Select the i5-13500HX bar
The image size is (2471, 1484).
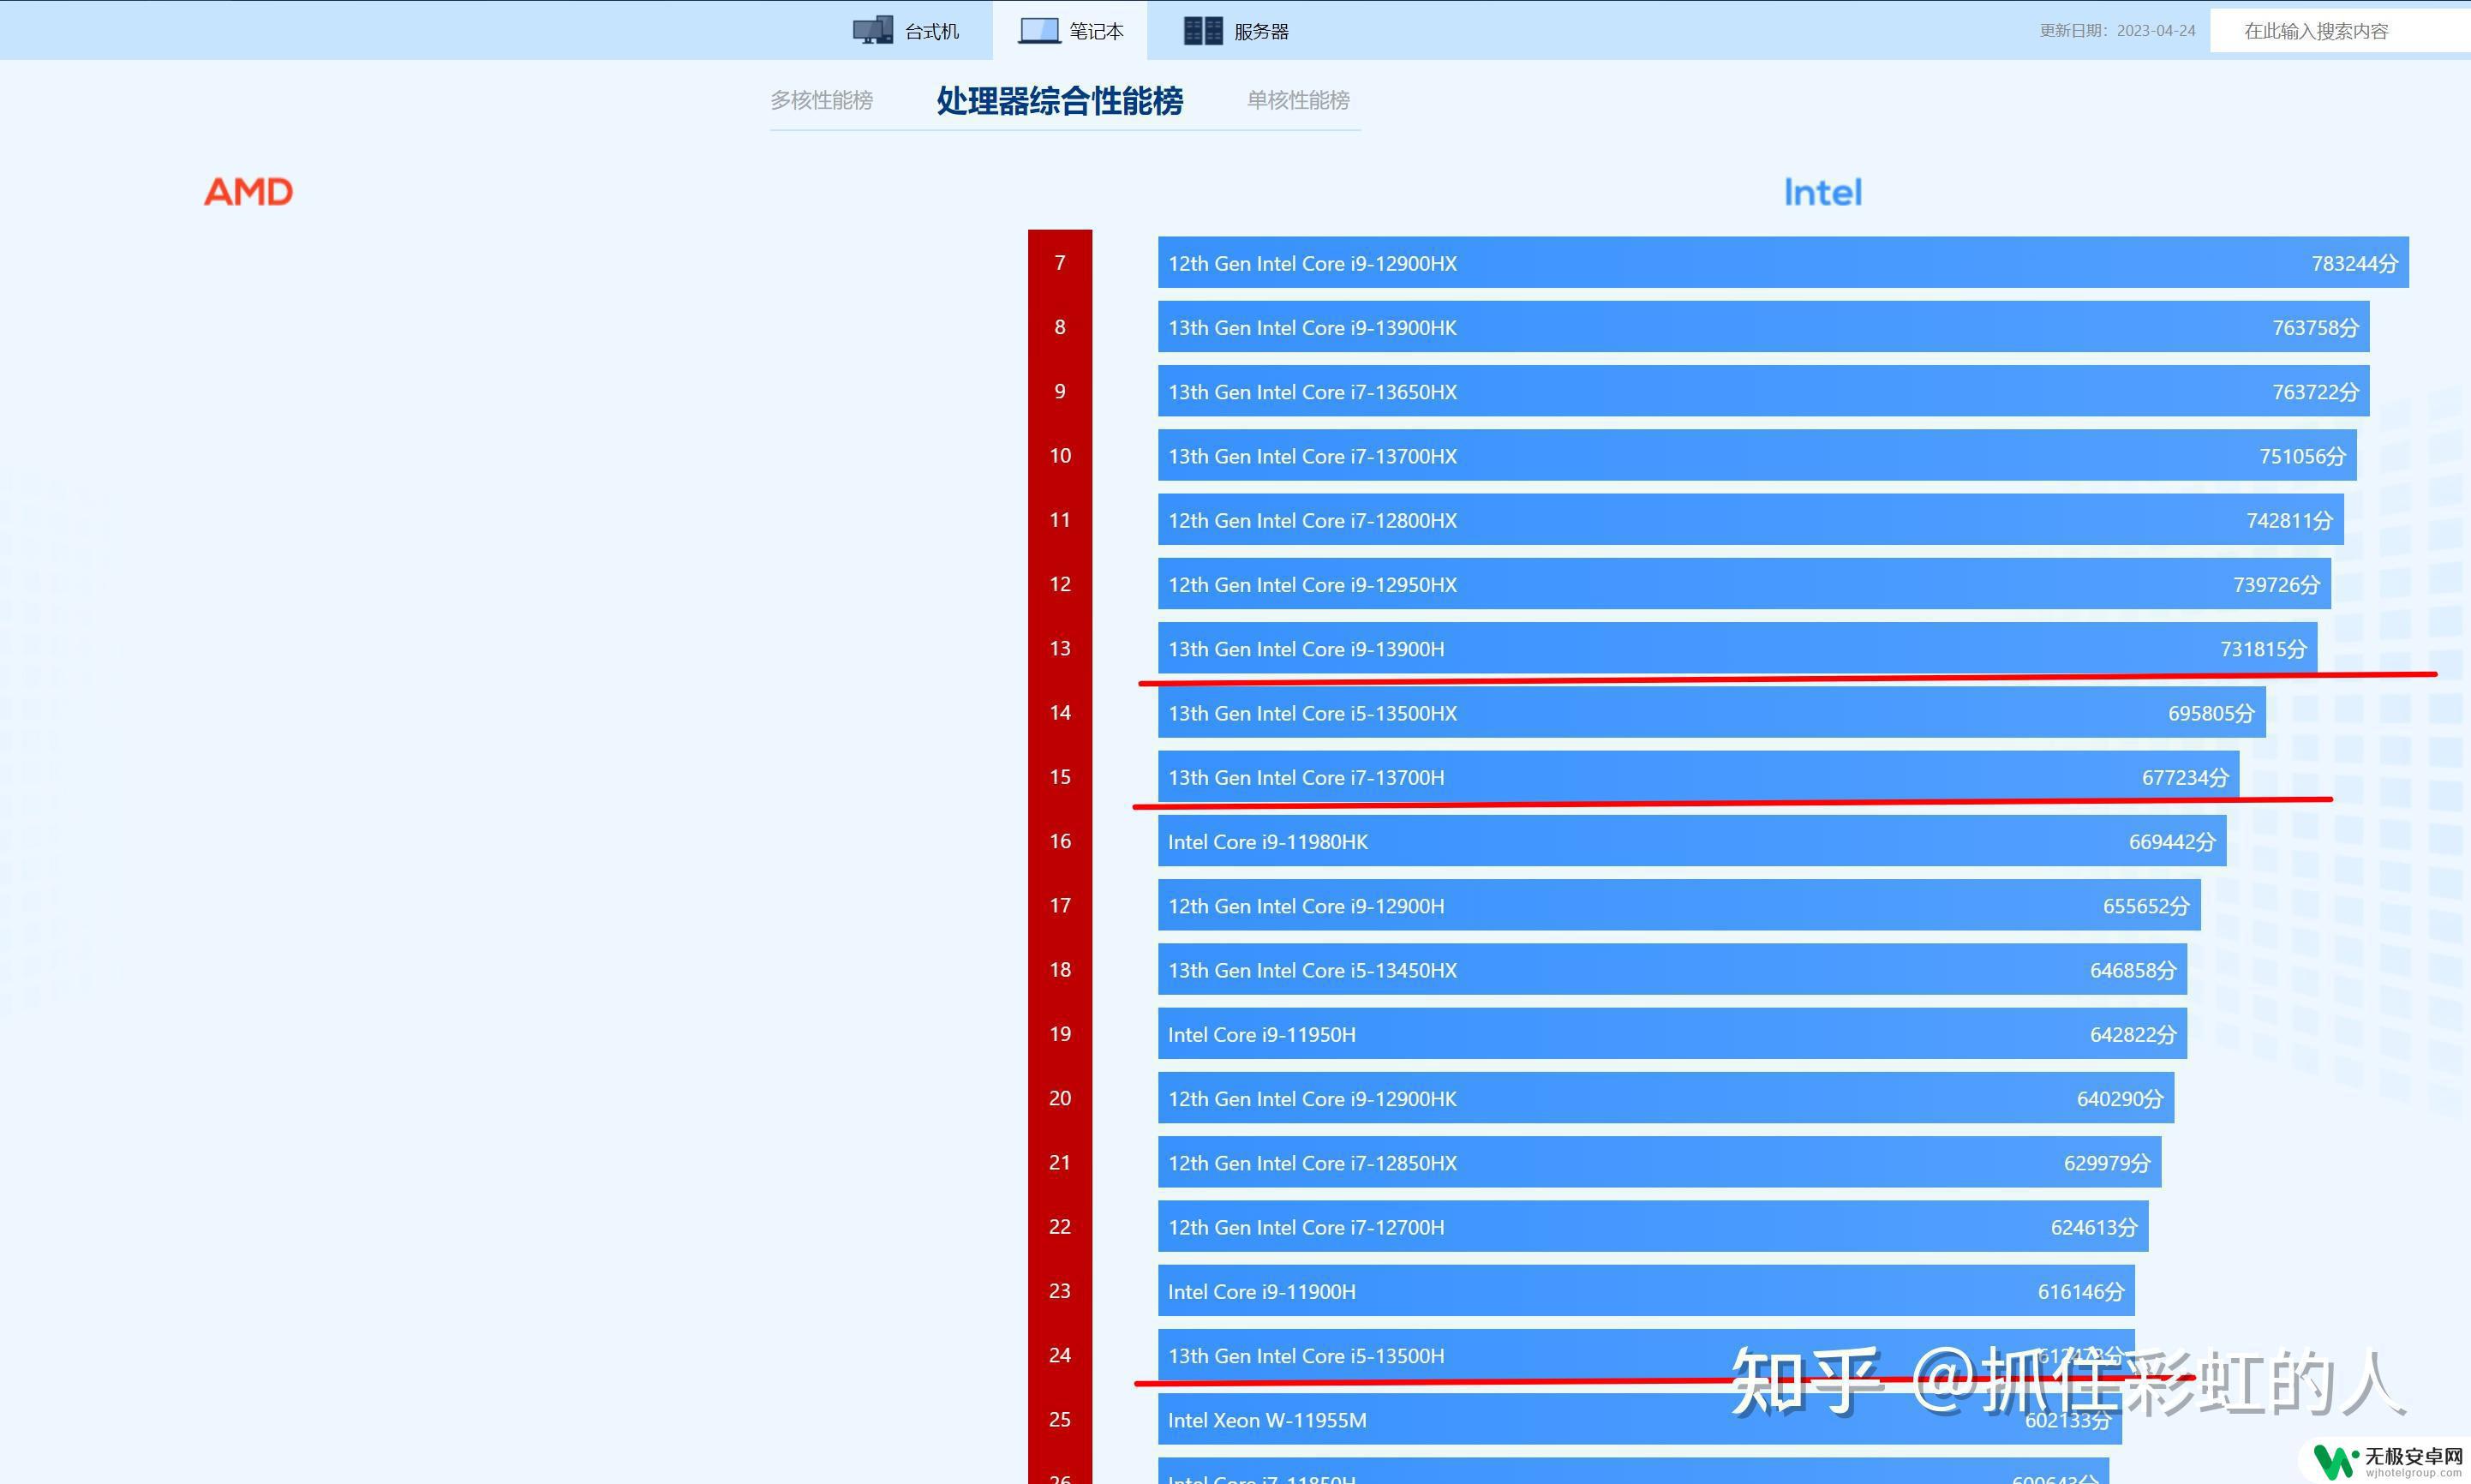coord(1711,713)
